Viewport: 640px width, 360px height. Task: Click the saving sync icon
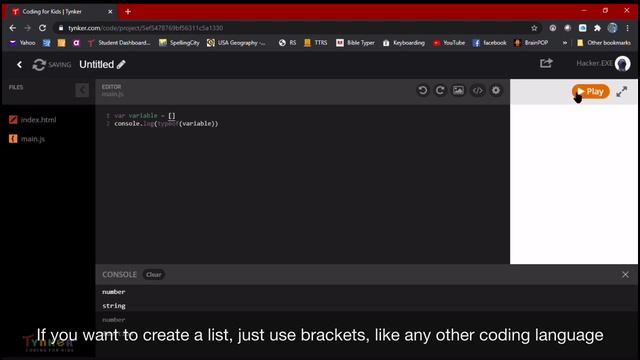pyautogui.click(x=39, y=64)
